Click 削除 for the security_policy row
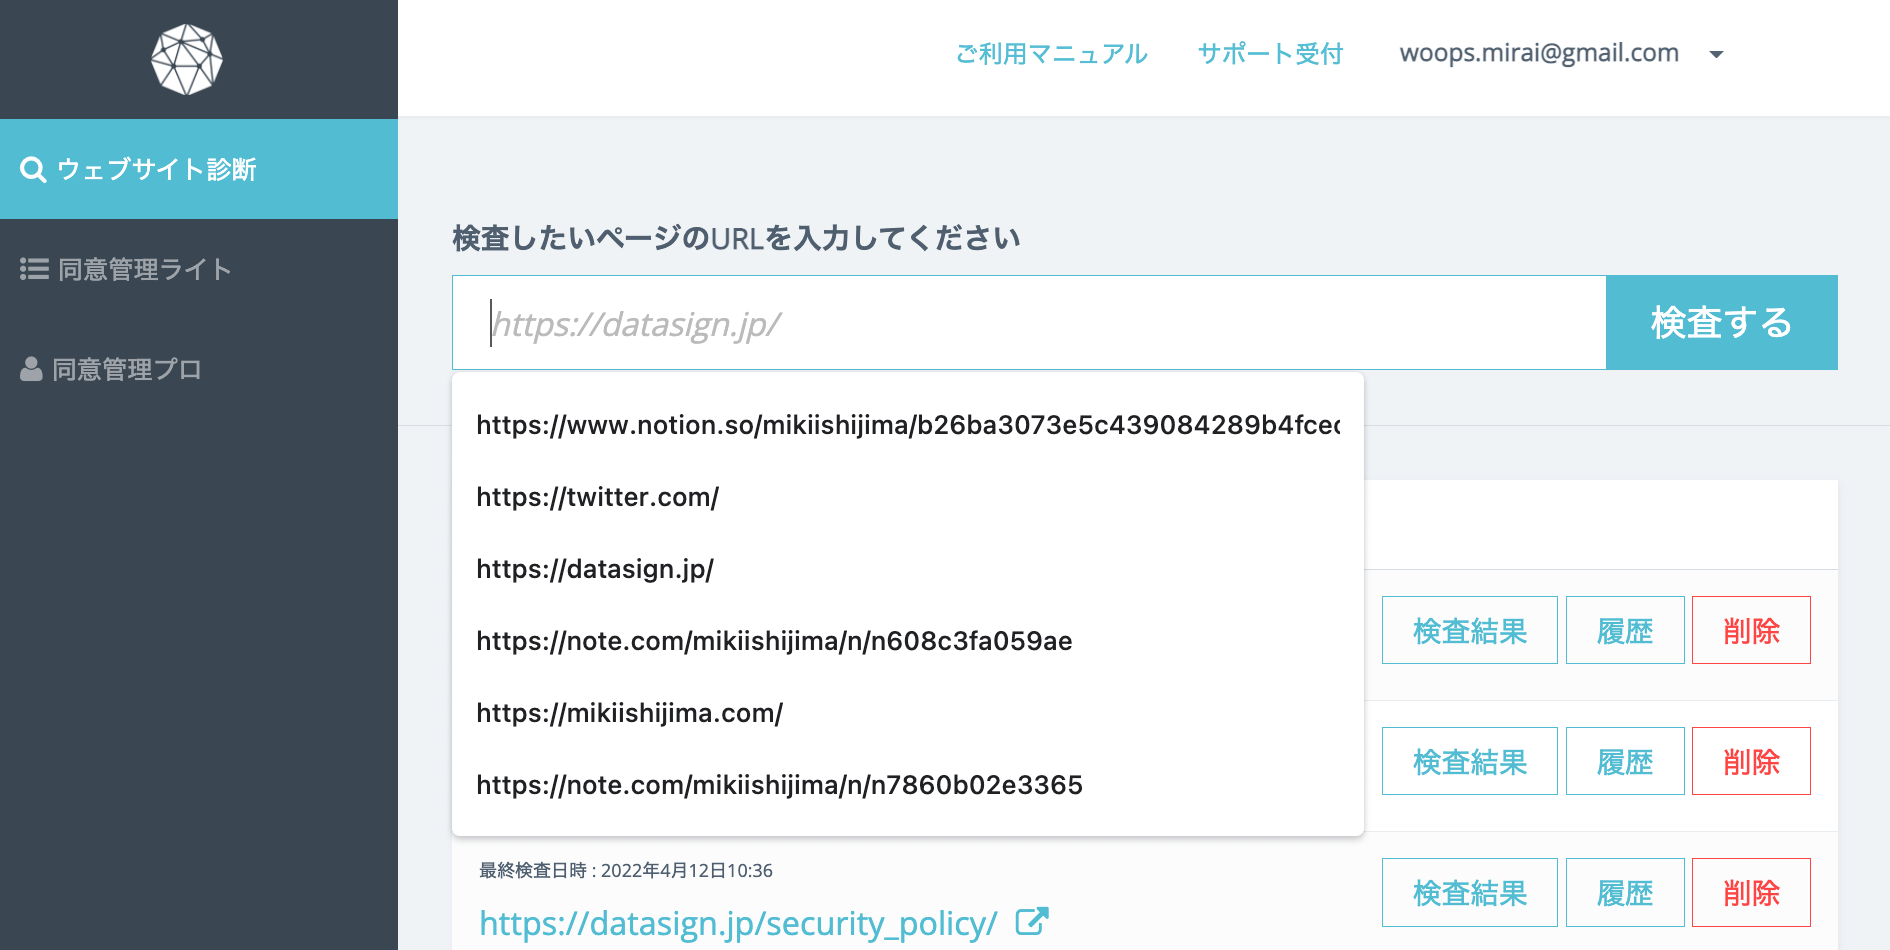1890x950 pixels. (1751, 892)
